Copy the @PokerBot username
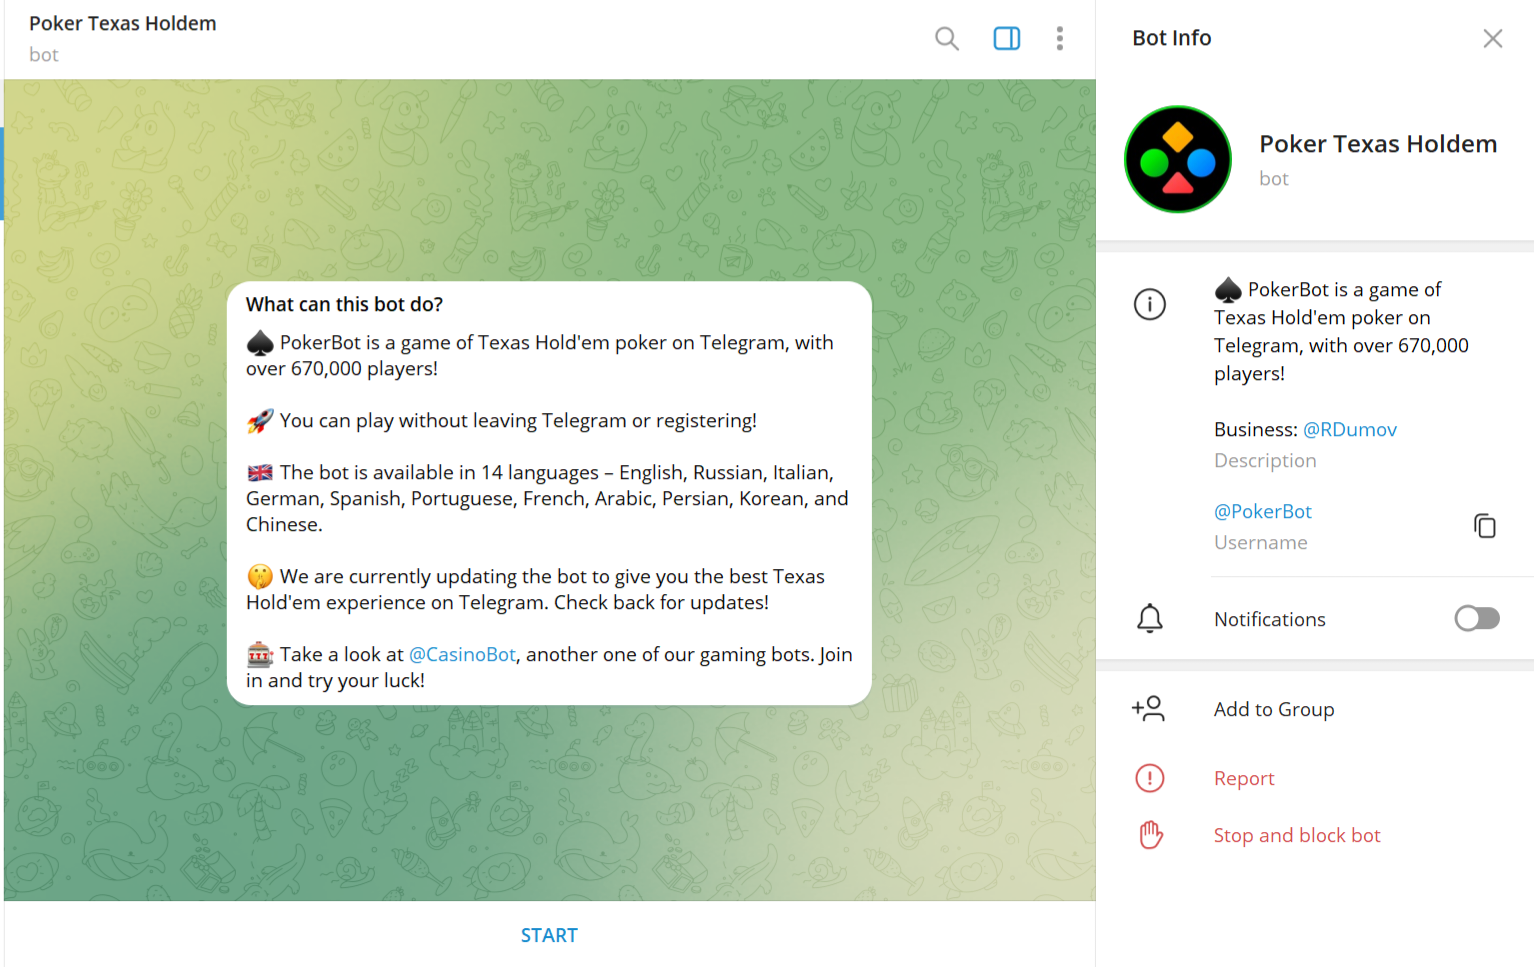Image resolution: width=1534 pixels, height=967 pixels. [x=1485, y=526]
